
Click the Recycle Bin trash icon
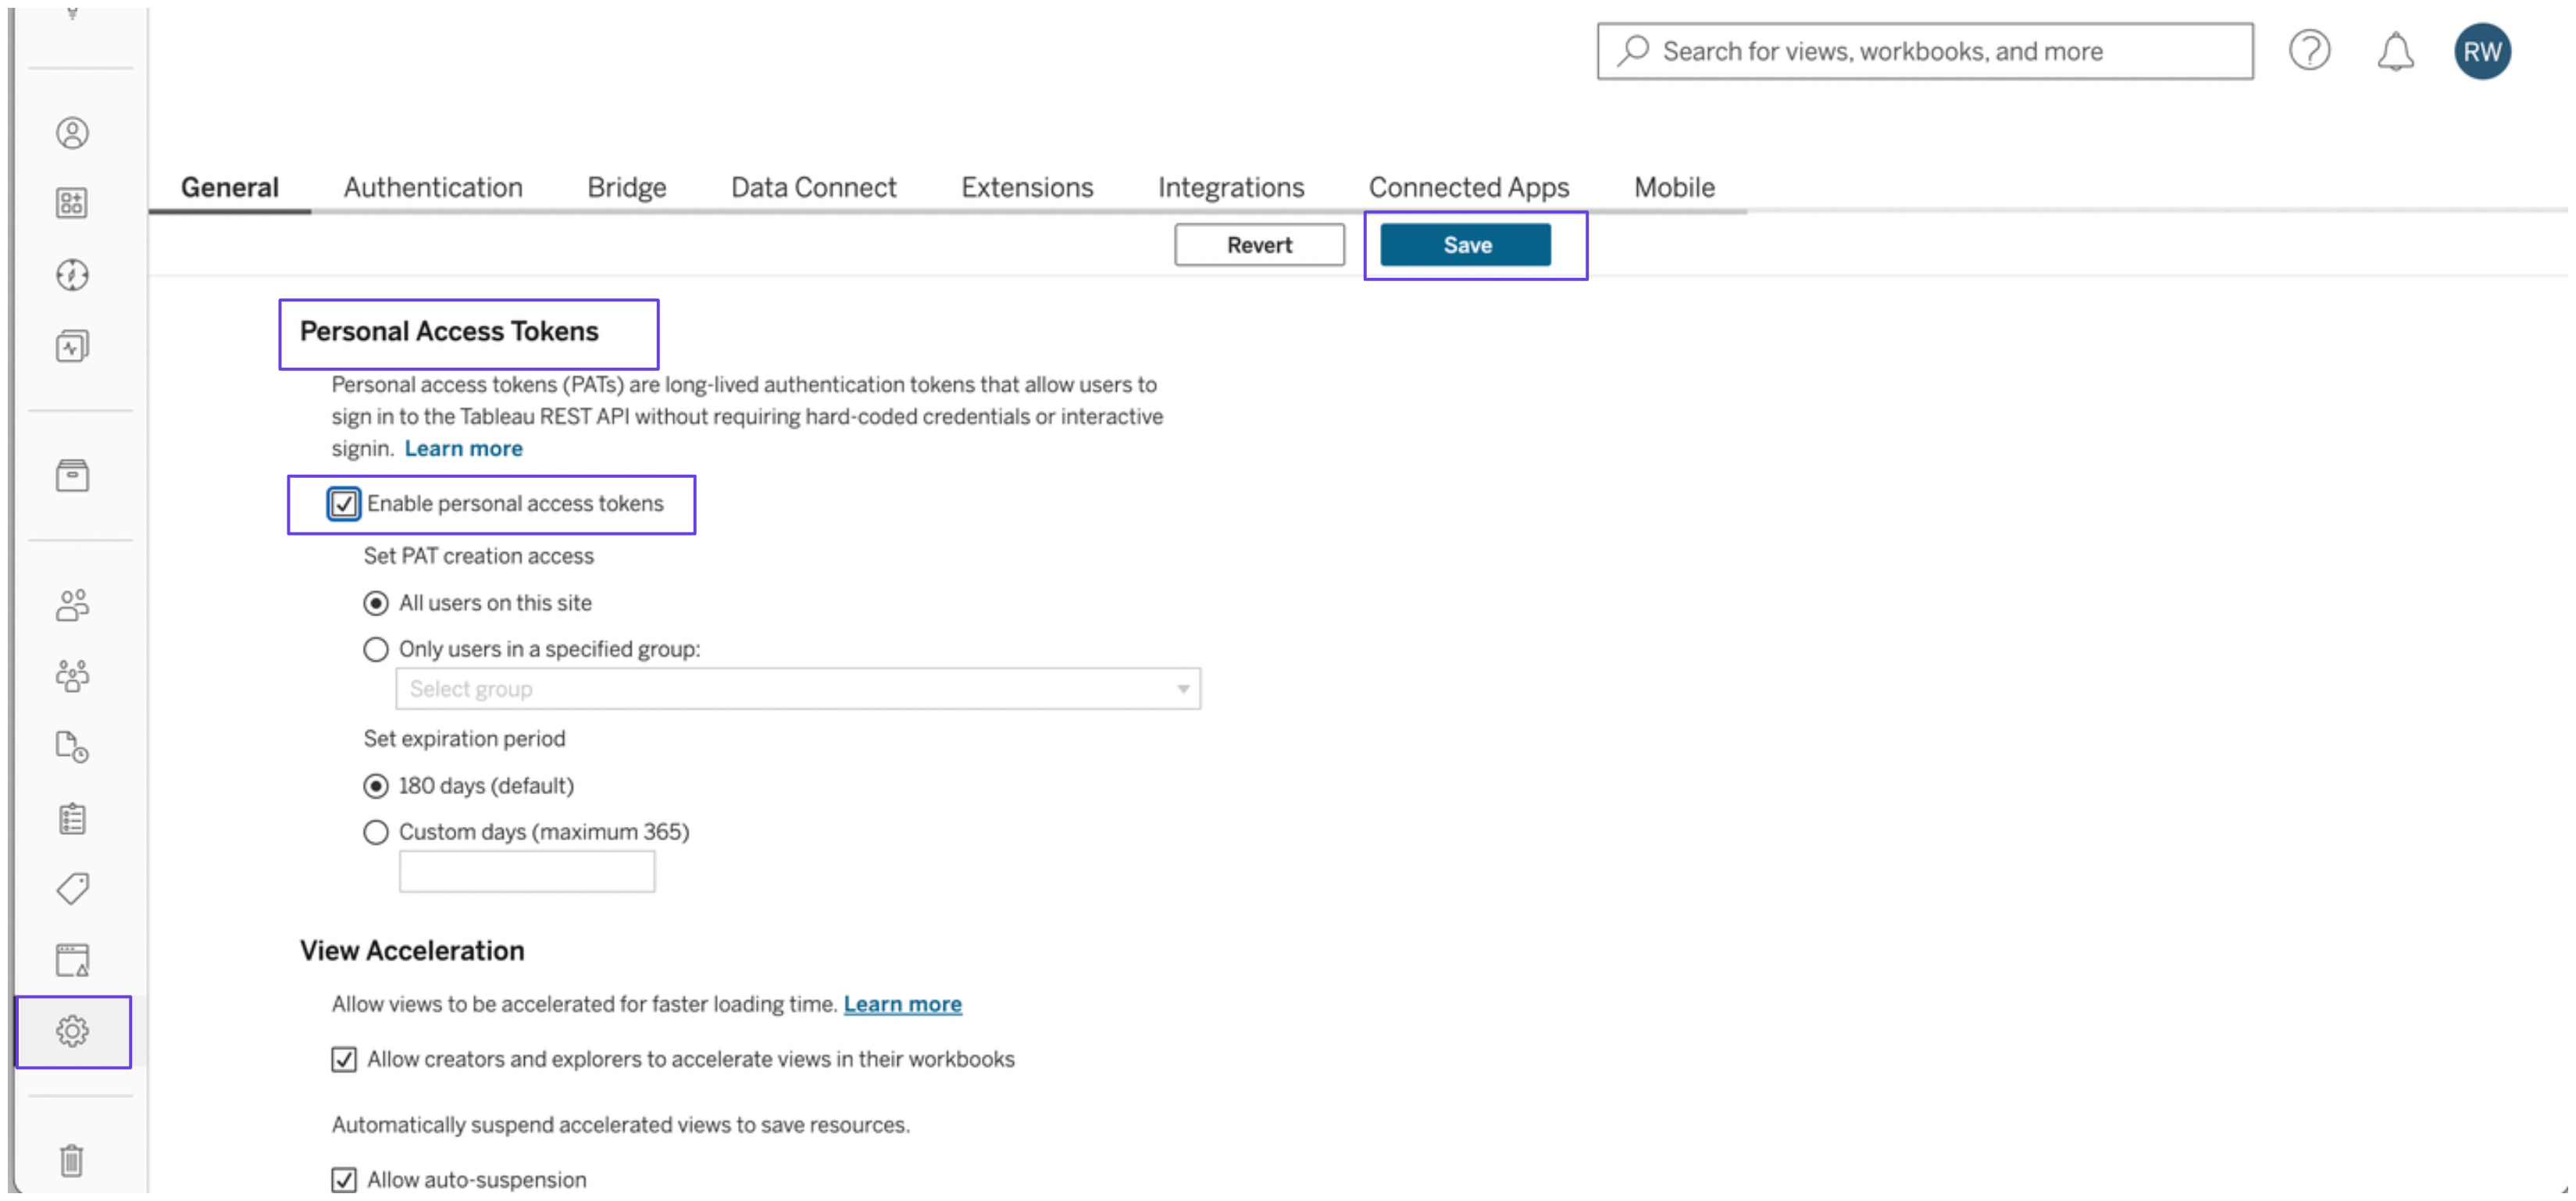(72, 1160)
